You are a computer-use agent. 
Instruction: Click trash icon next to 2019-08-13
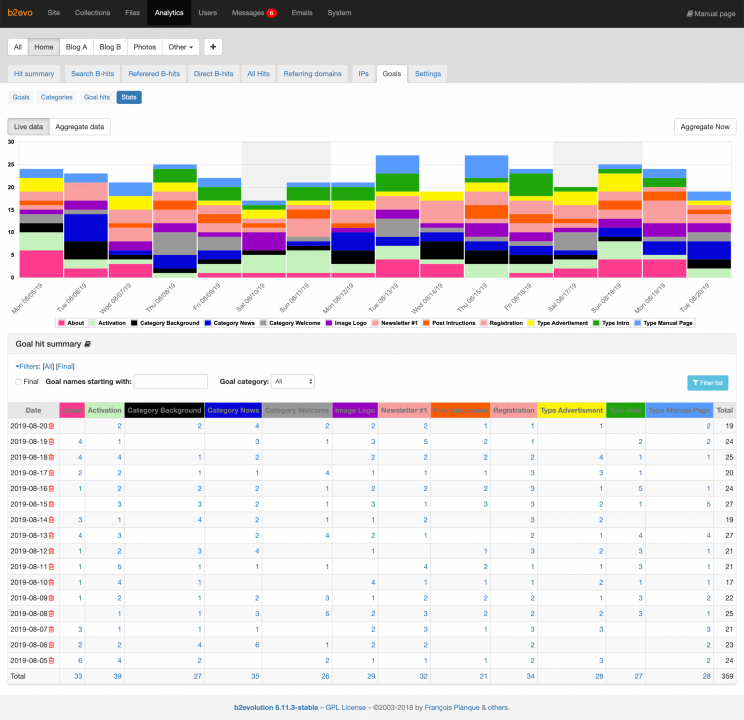pyautogui.click(x=51, y=536)
